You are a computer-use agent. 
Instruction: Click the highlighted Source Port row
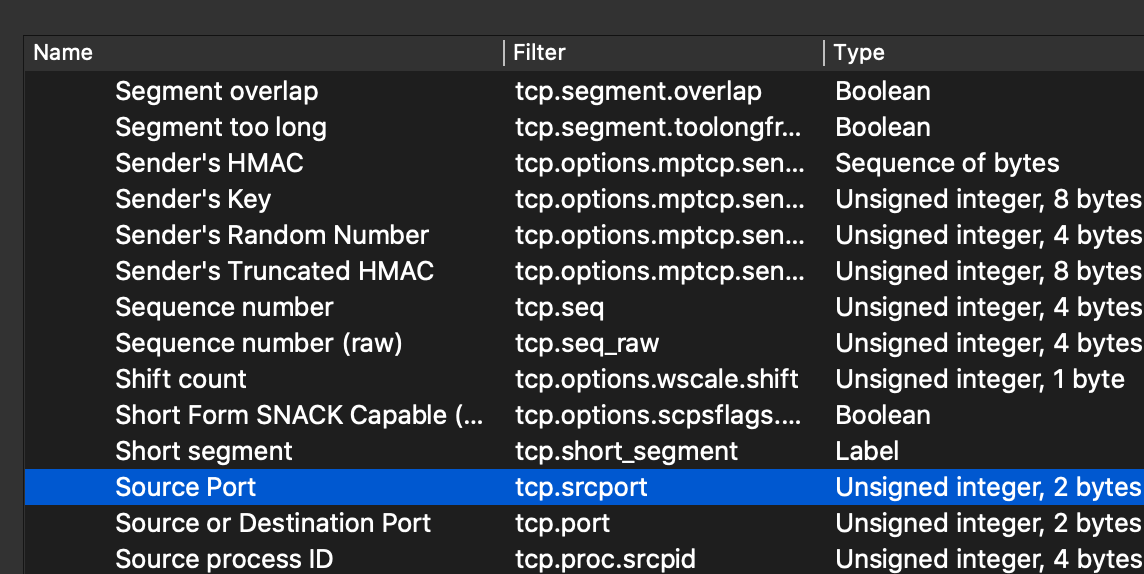186,487
